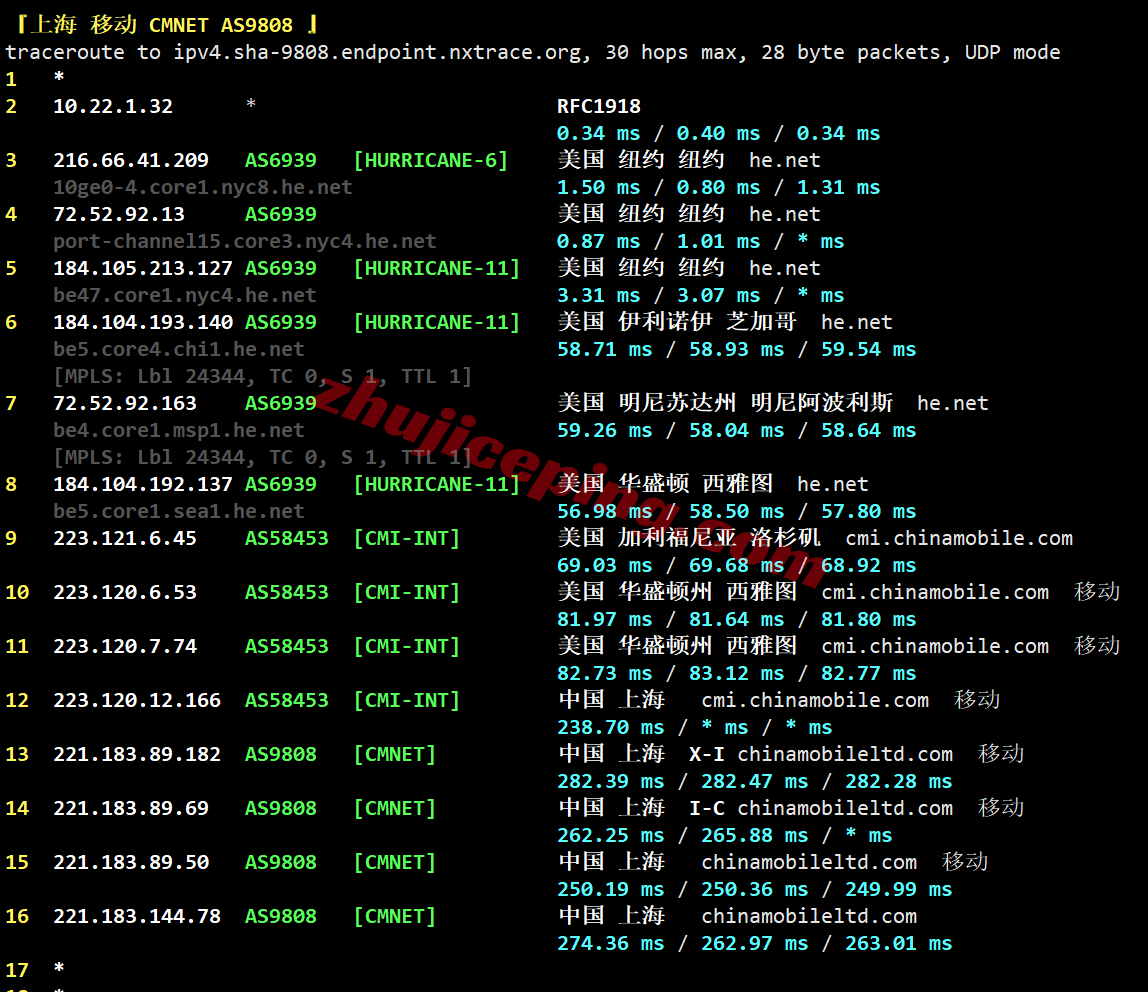
Task: Click latency value 250.19 ms
Action: click(611, 890)
